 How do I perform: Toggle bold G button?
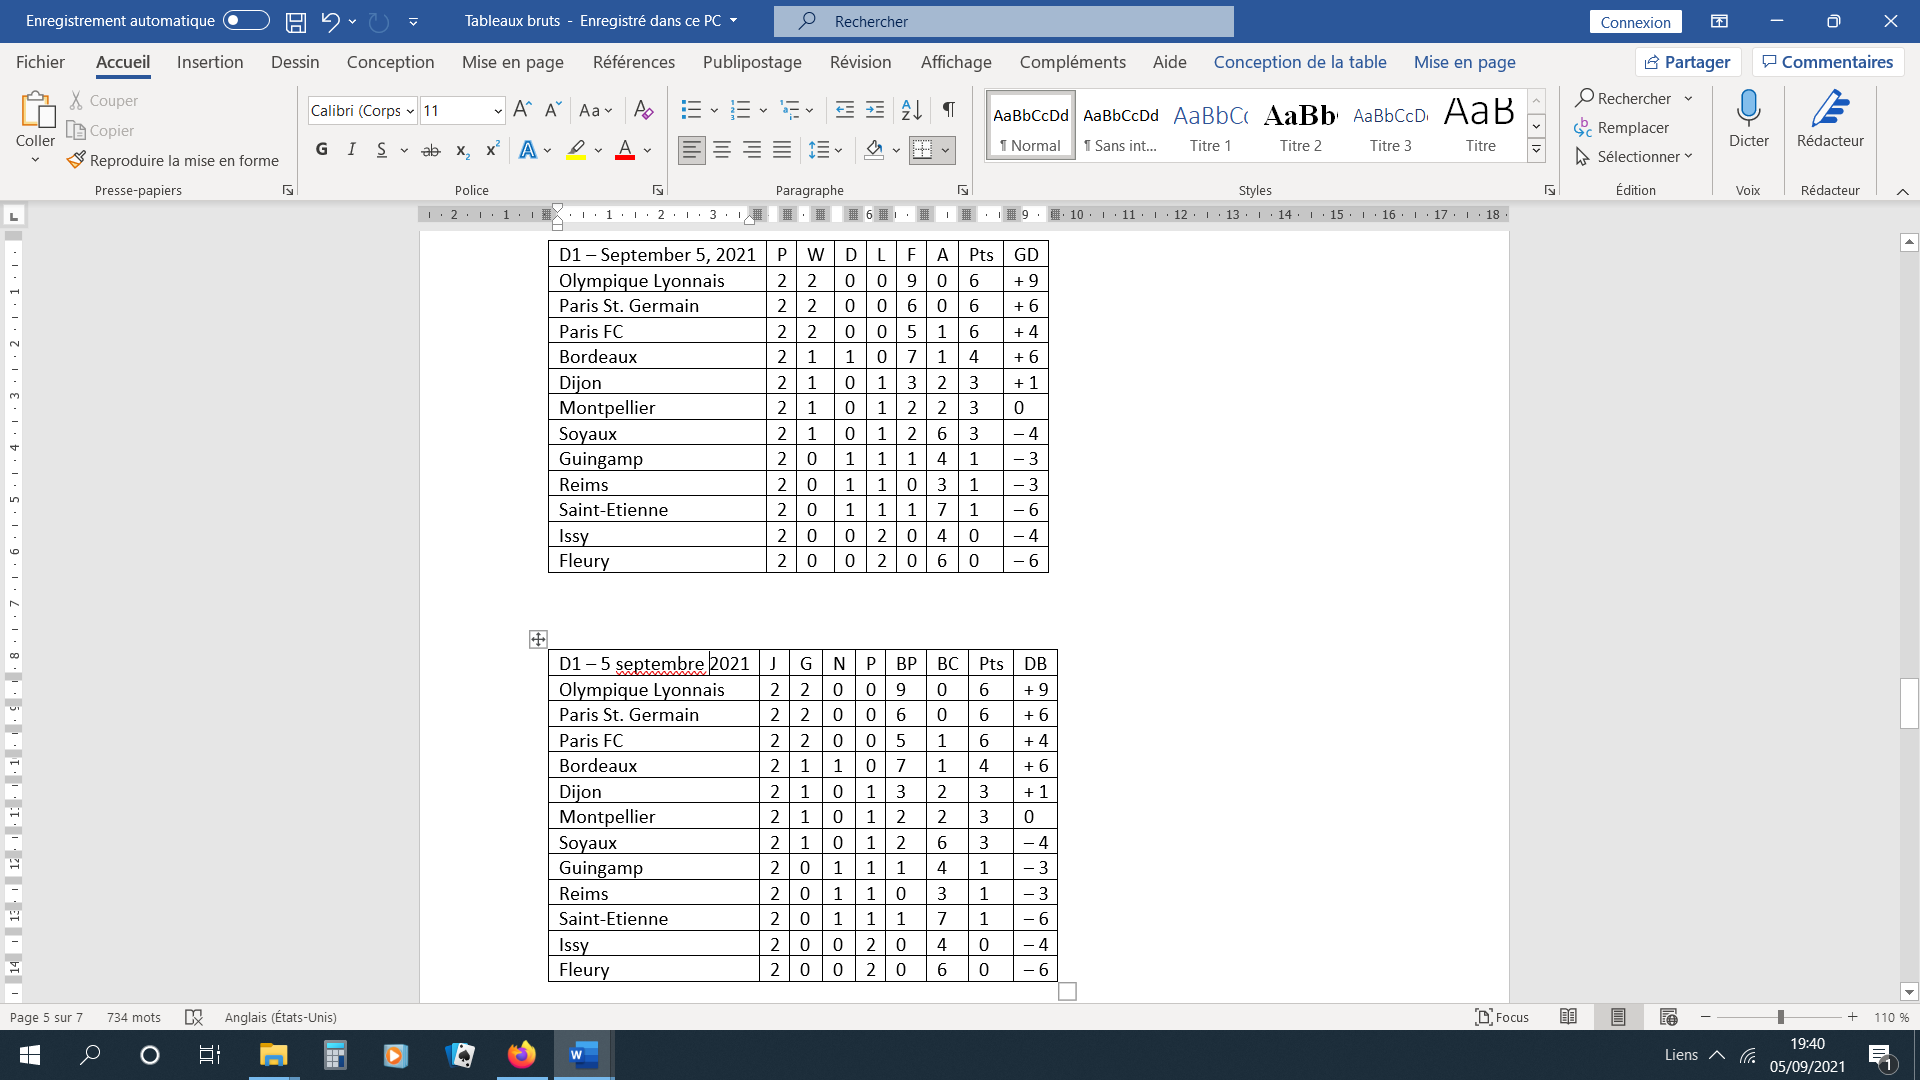pos(321,150)
